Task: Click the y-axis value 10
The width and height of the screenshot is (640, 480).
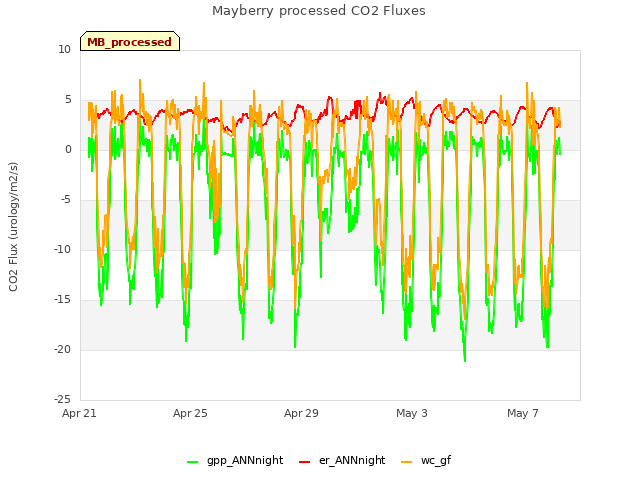Action: click(x=64, y=50)
